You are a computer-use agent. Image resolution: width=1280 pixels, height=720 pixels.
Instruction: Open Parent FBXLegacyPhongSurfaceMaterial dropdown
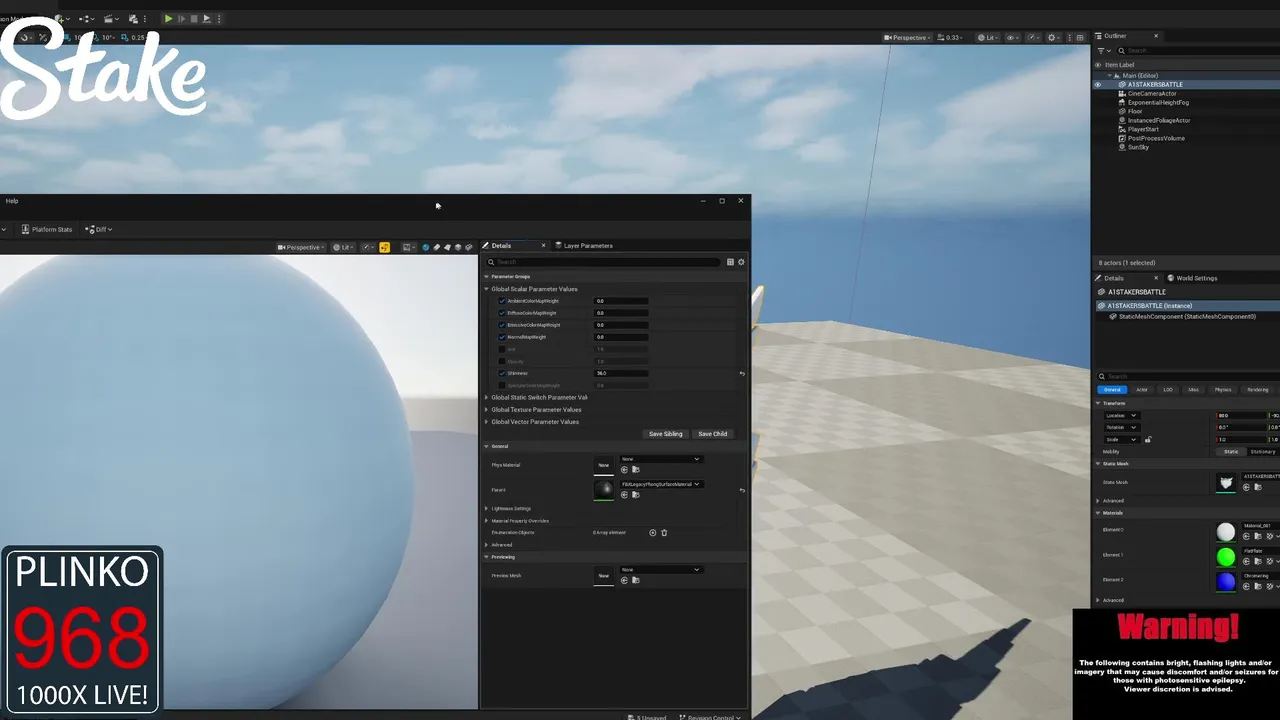coord(661,484)
